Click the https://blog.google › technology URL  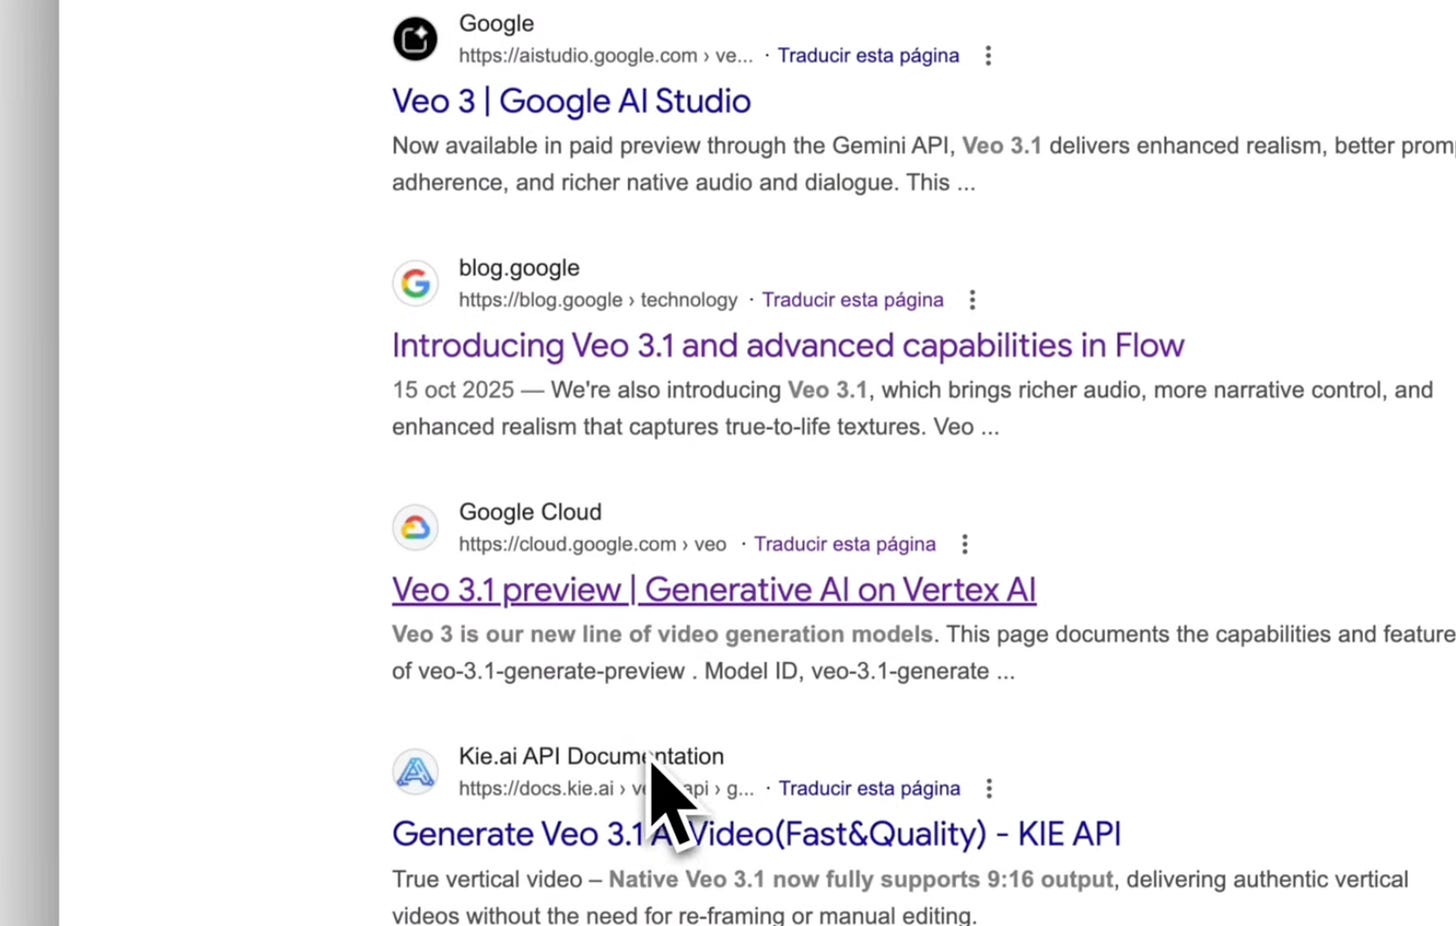tap(598, 300)
